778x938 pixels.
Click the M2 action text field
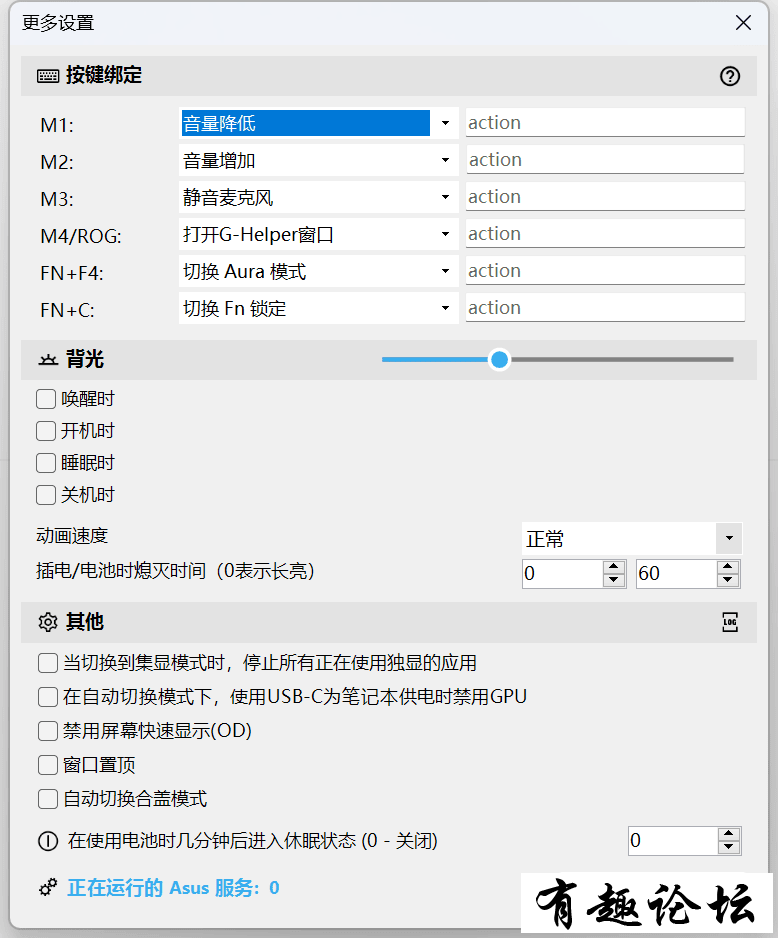coord(605,160)
